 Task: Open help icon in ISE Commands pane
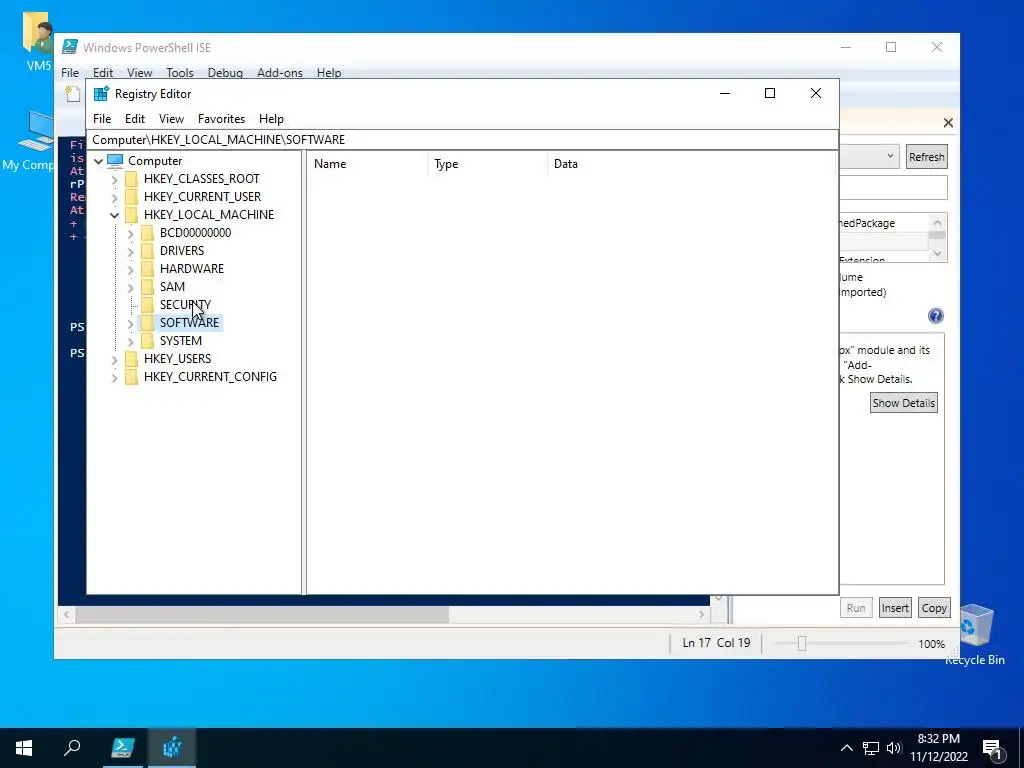(935, 316)
